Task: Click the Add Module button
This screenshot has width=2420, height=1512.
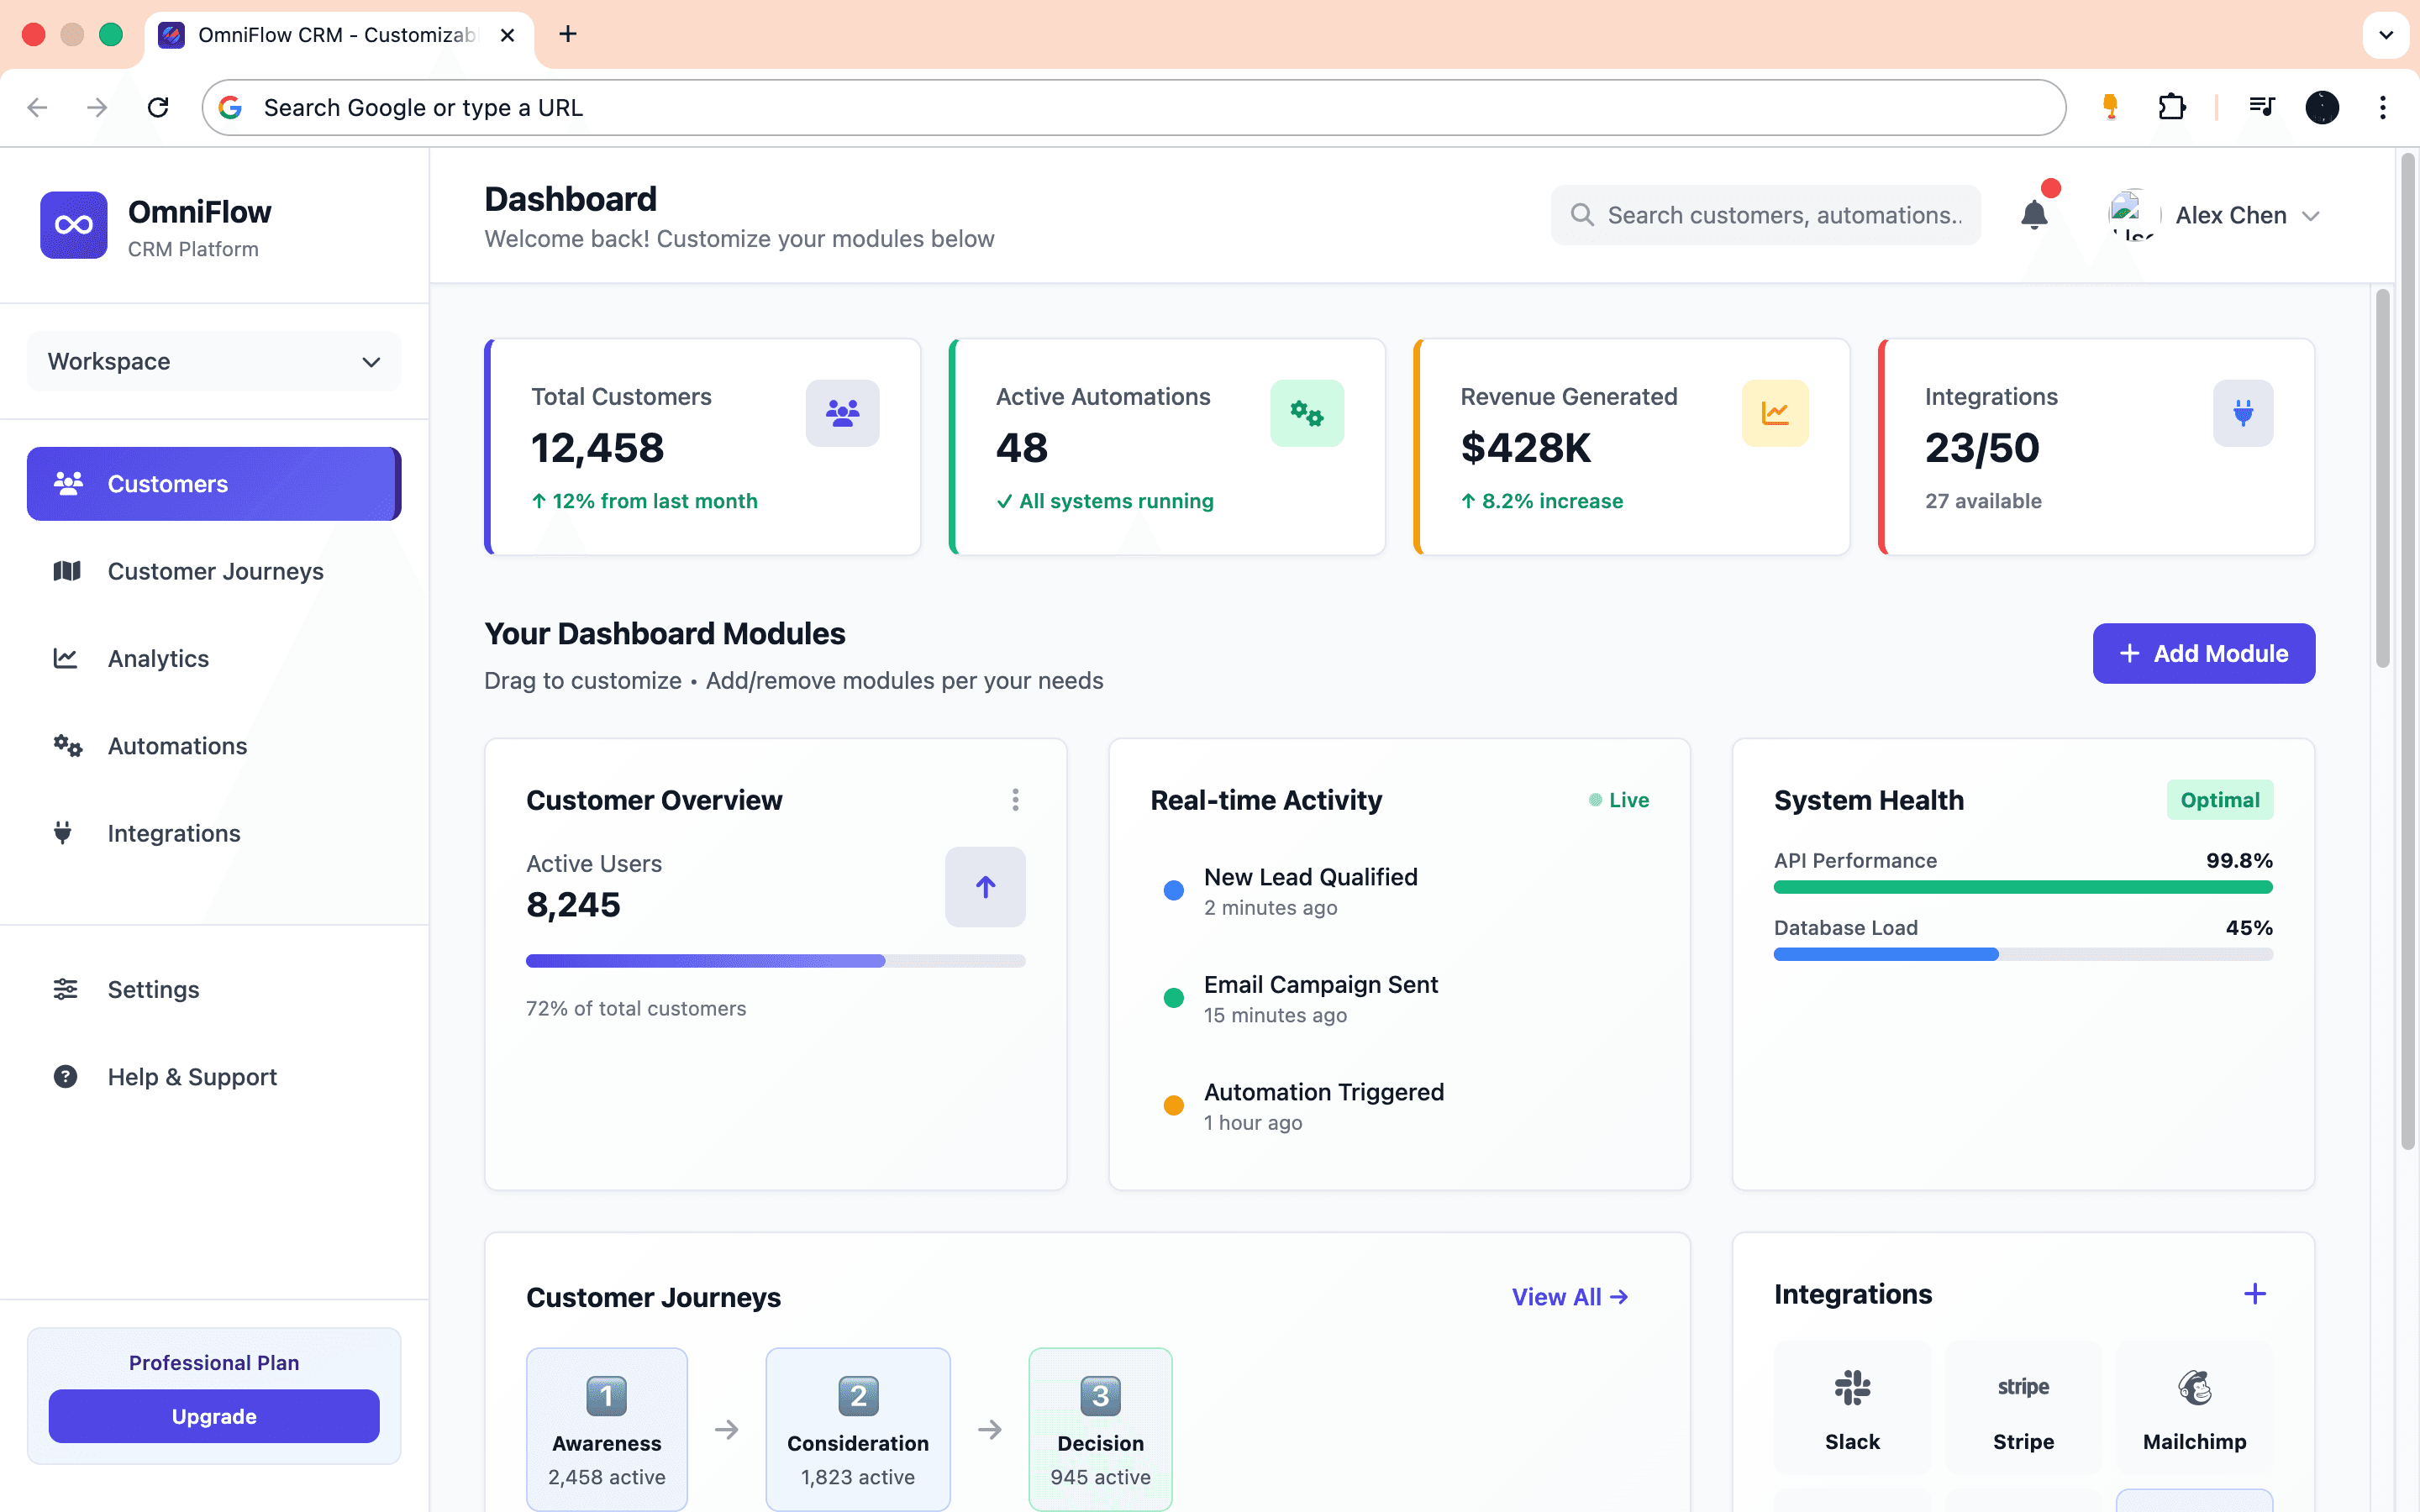Action: pyautogui.click(x=2203, y=653)
